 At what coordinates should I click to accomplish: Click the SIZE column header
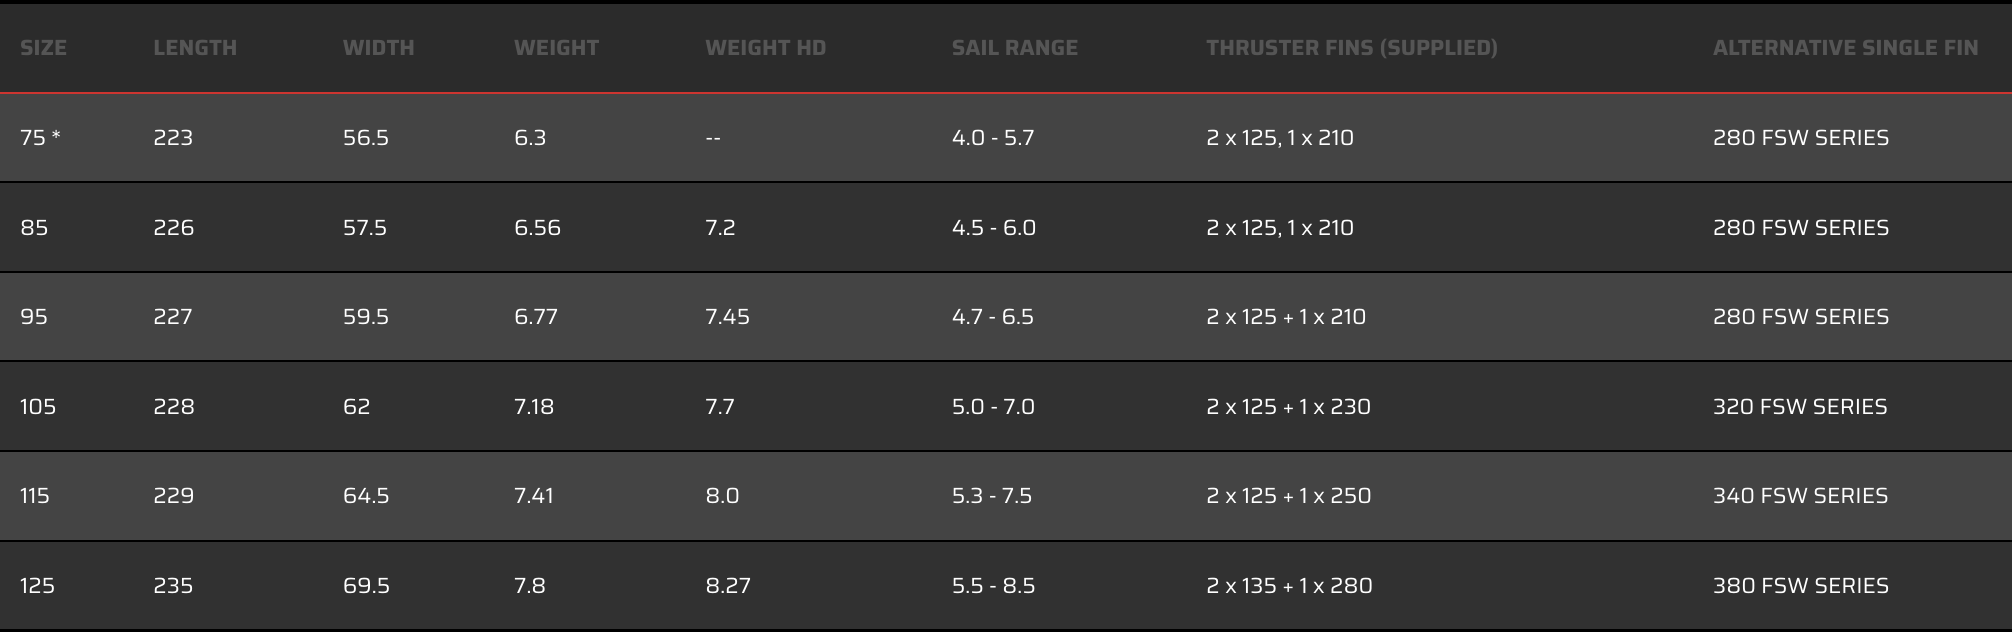click(43, 48)
